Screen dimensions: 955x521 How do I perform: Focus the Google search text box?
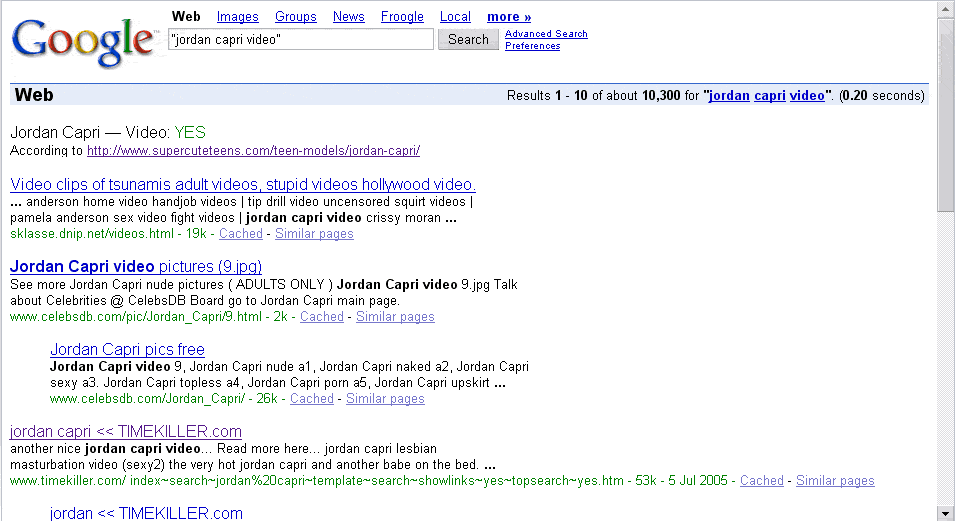pyautogui.click(x=301, y=40)
